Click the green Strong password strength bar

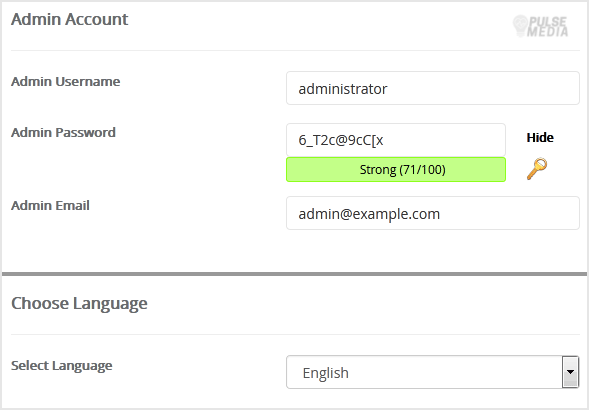396,169
